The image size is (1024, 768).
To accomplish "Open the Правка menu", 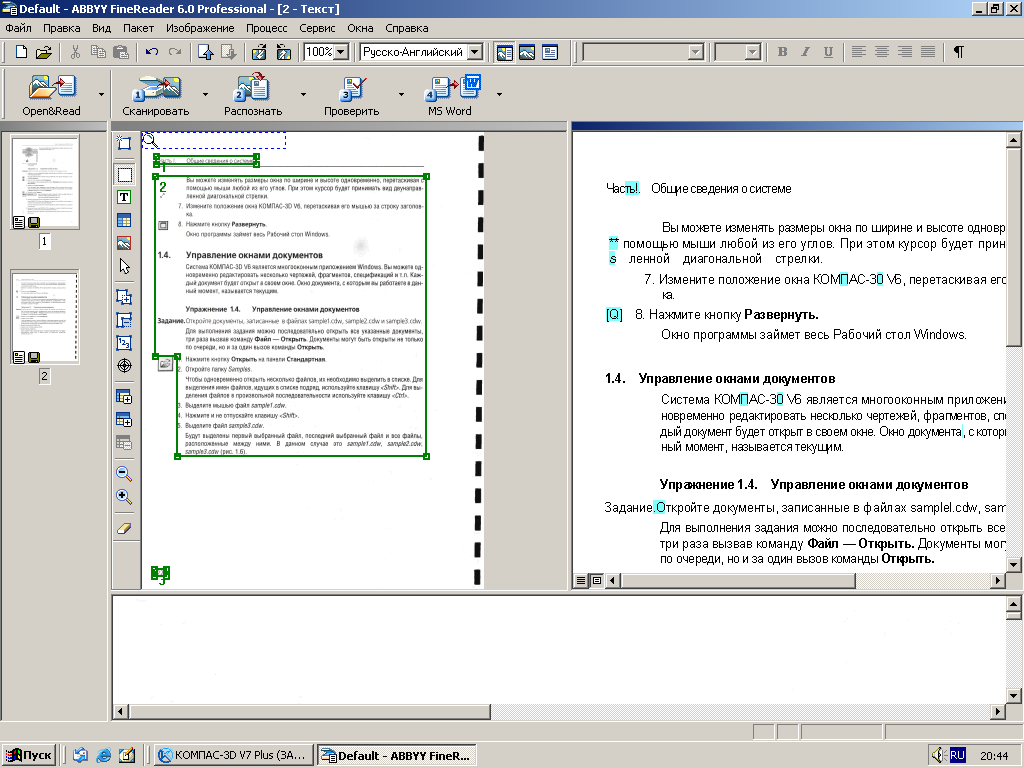I will tap(61, 28).
